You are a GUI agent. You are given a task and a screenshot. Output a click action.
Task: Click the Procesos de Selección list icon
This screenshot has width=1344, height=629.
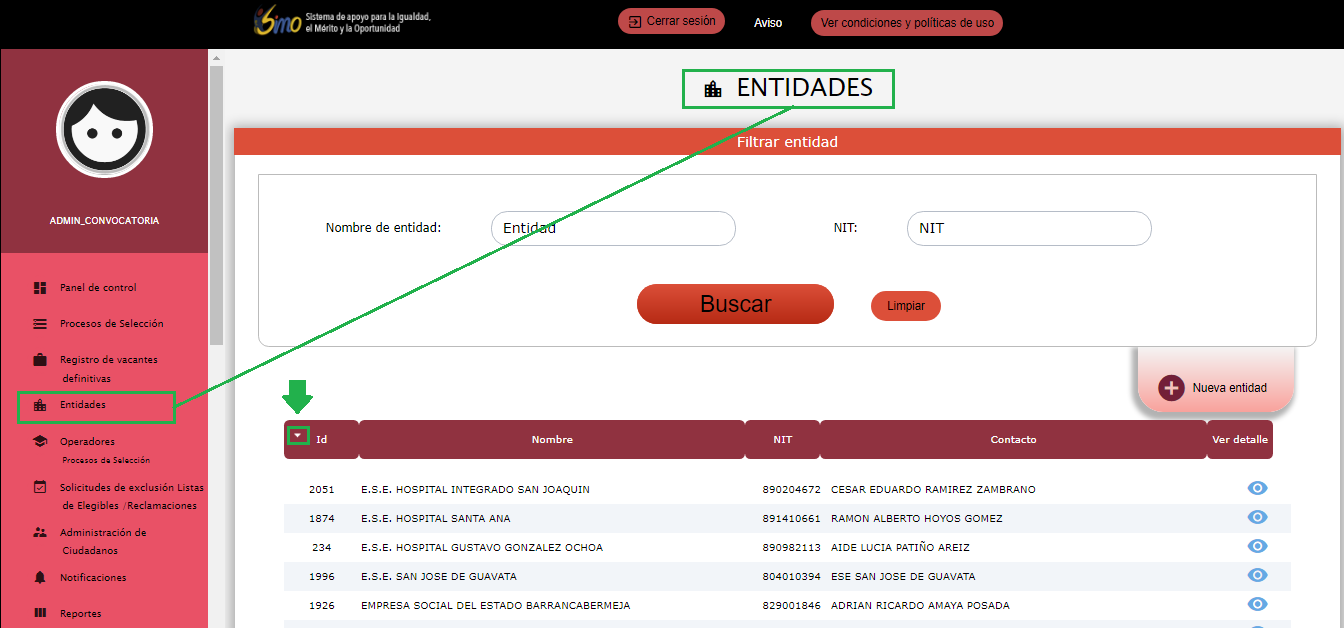(40, 324)
